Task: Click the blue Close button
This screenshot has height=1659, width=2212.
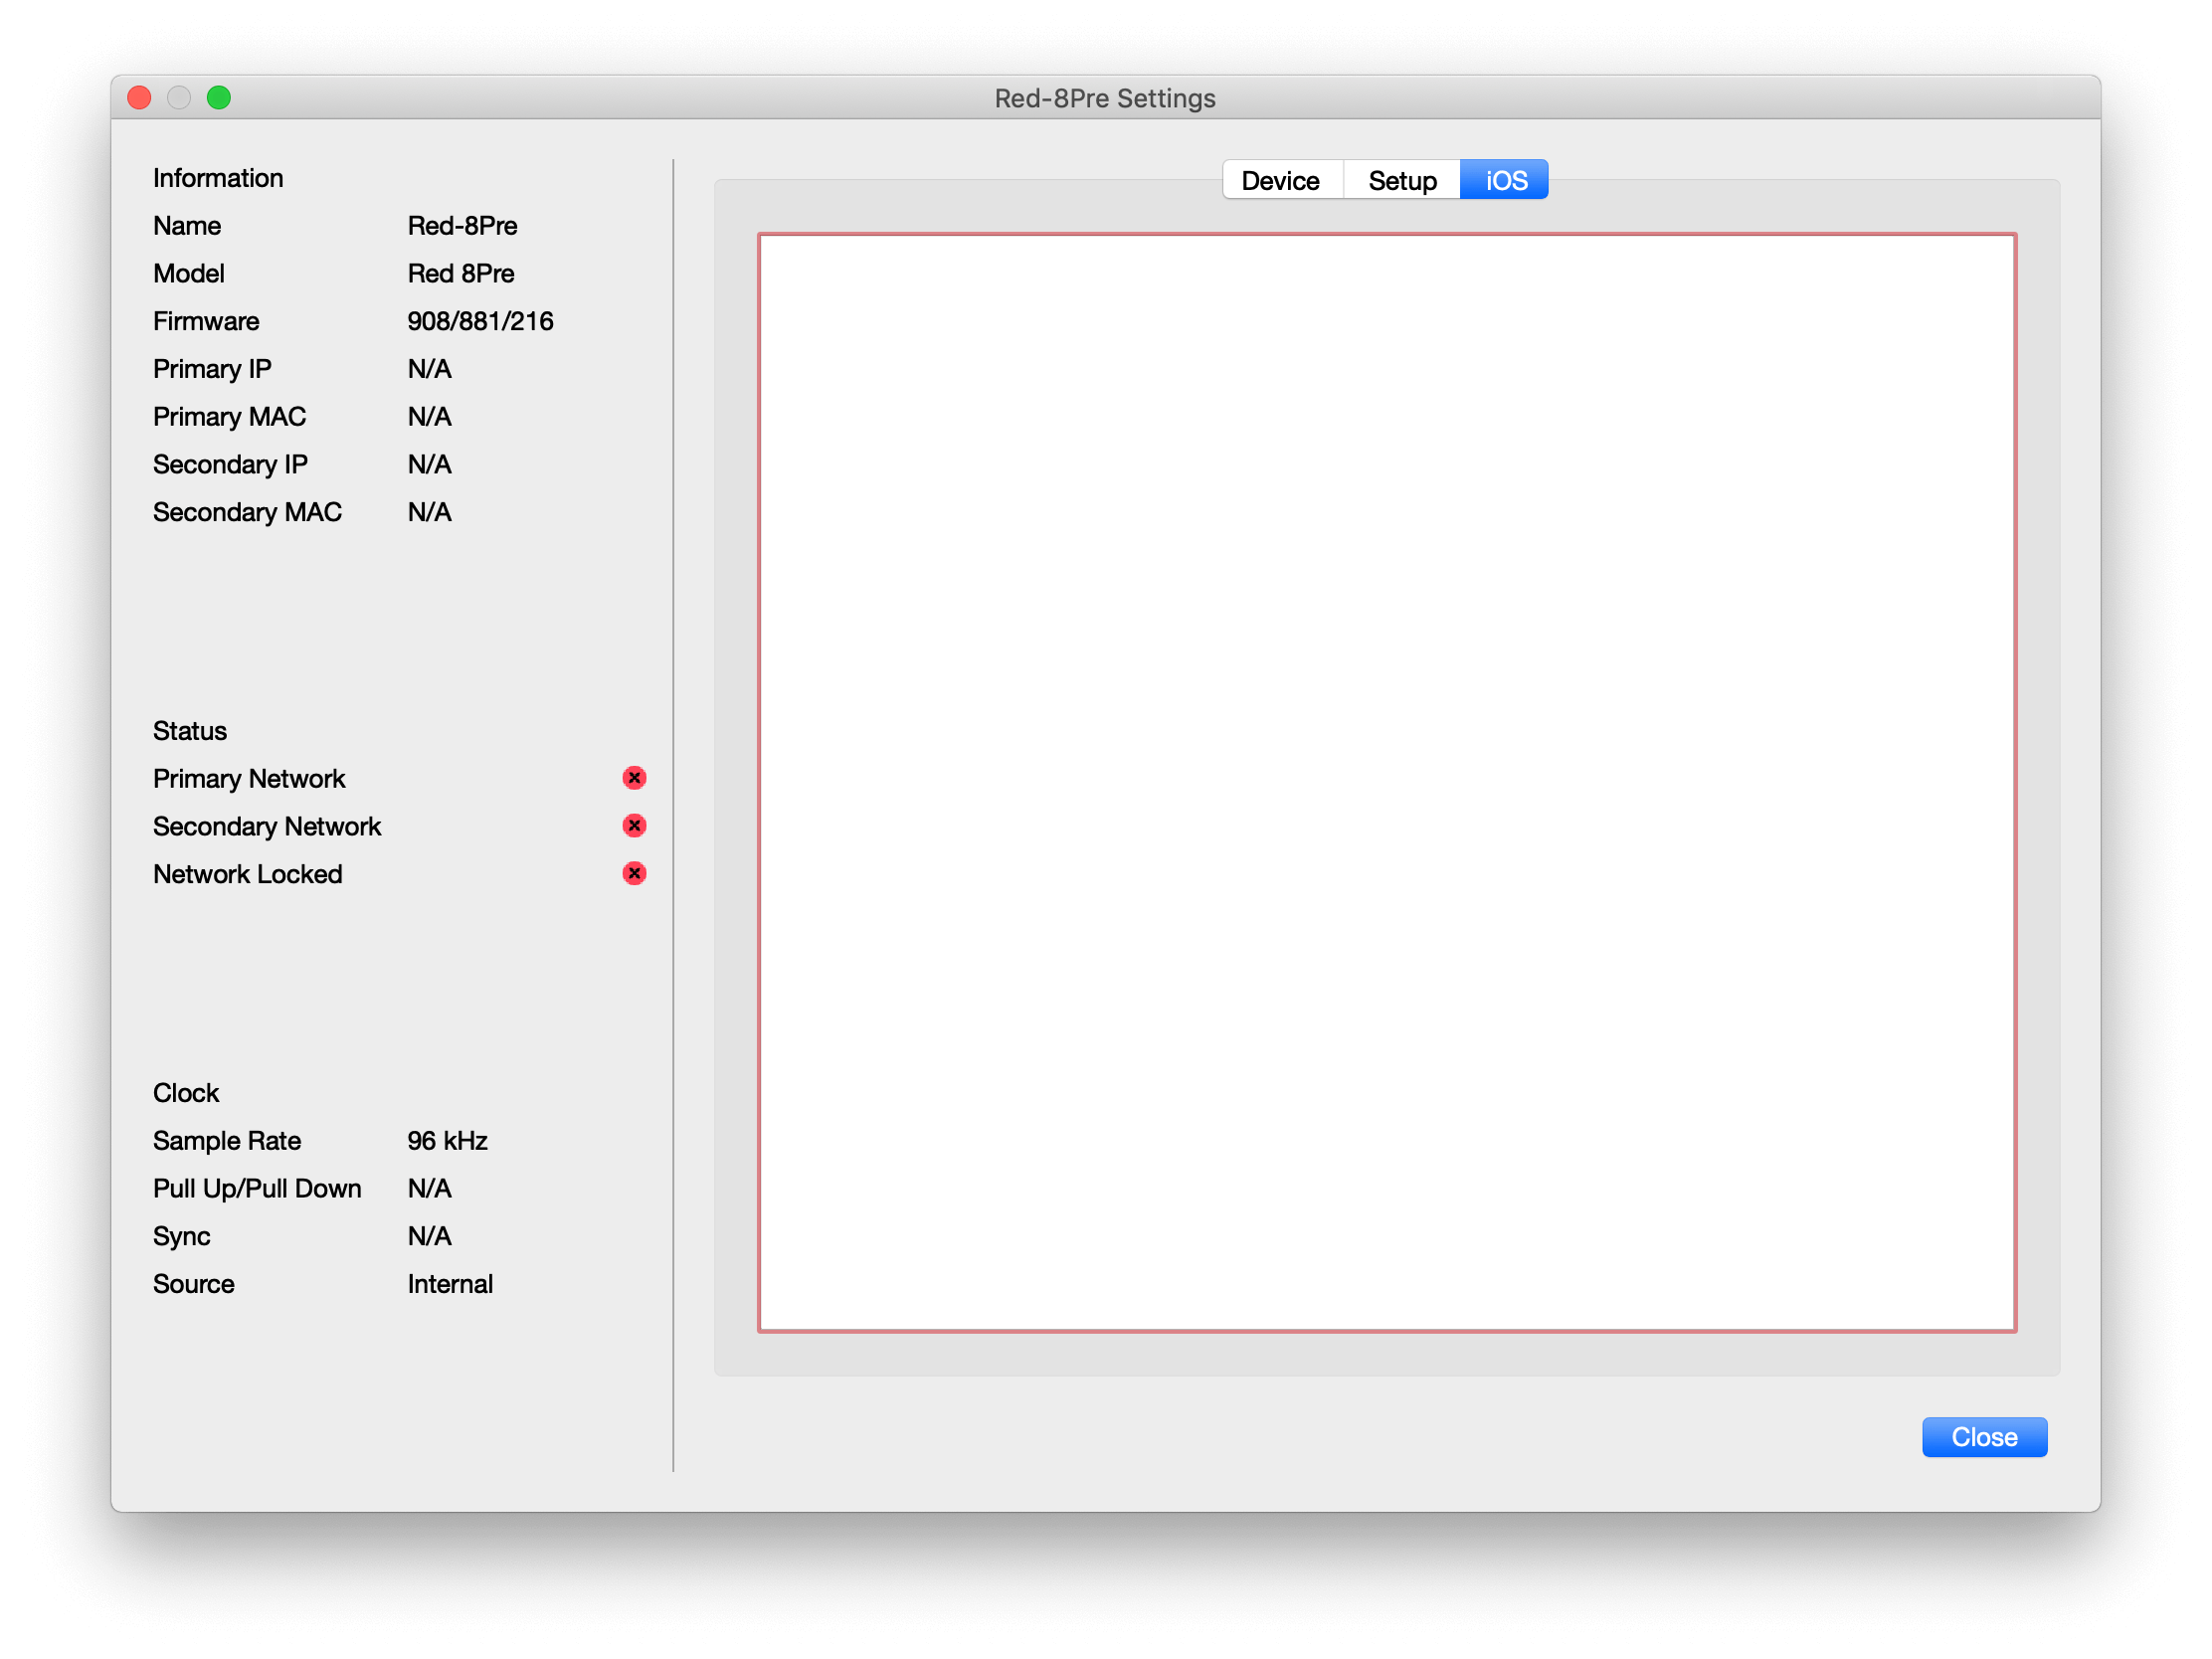Action: pos(1985,1438)
